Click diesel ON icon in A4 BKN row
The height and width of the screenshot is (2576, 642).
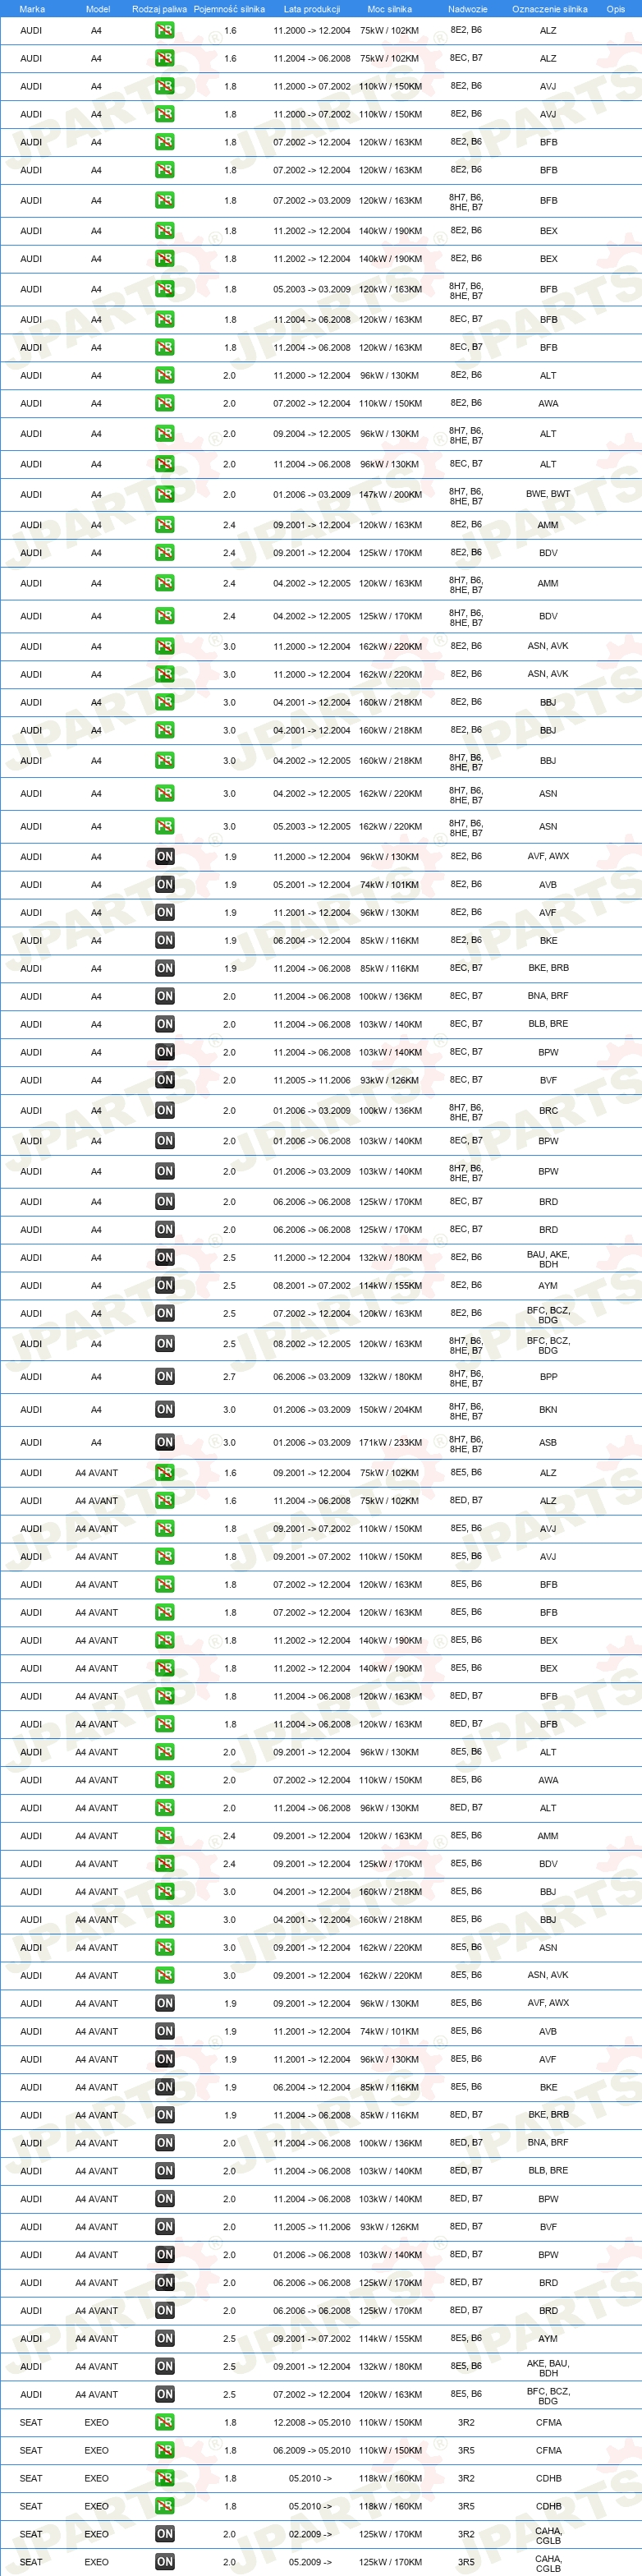(165, 1410)
